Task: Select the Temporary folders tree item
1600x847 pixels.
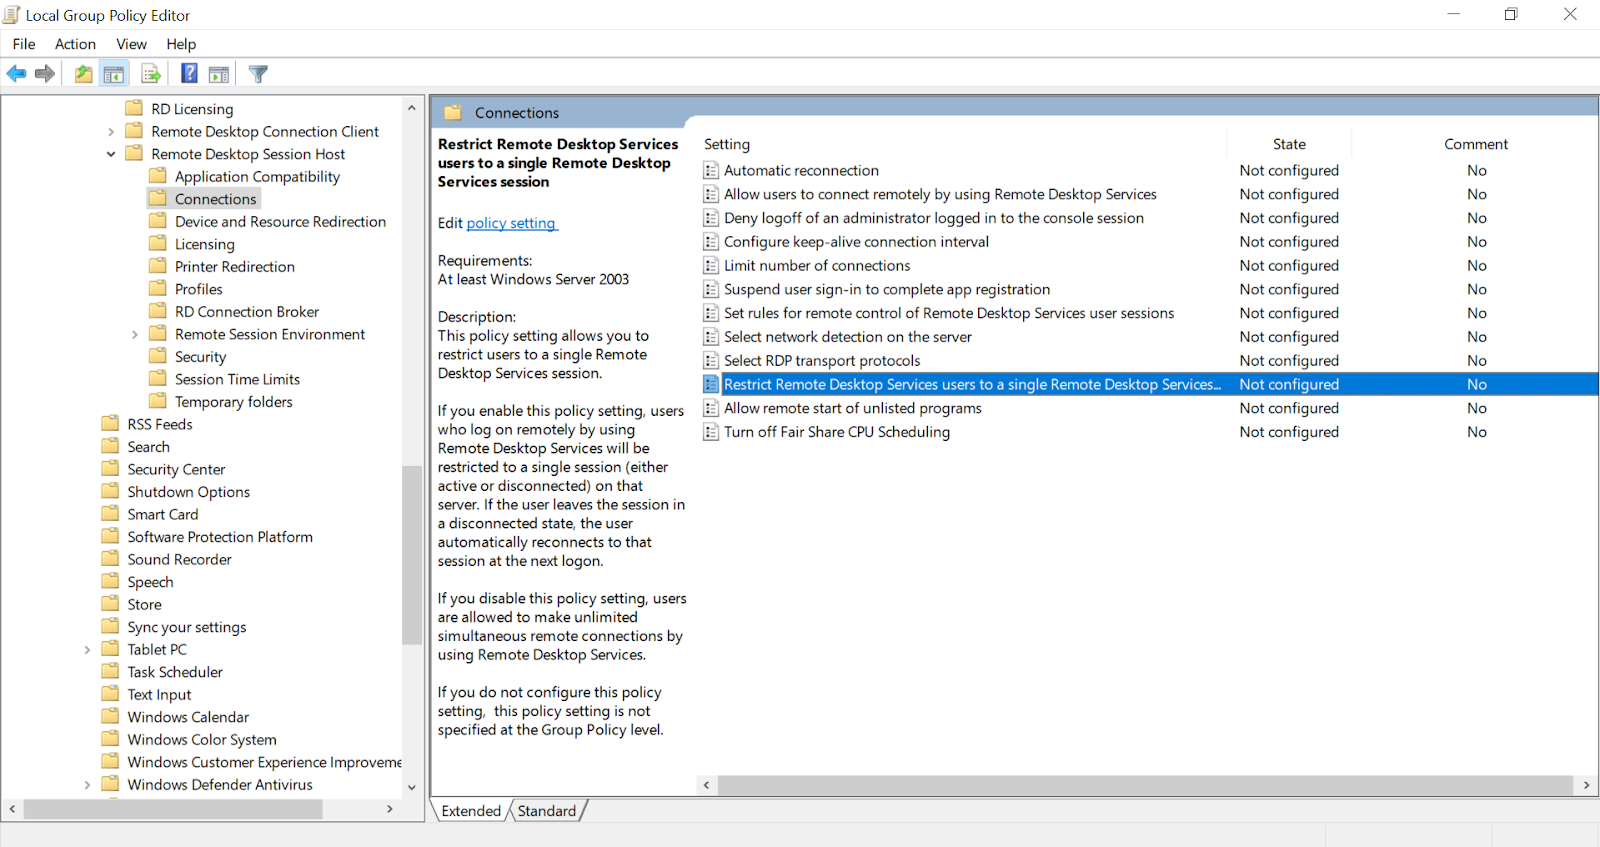Action: pyautogui.click(x=234, y=402)
